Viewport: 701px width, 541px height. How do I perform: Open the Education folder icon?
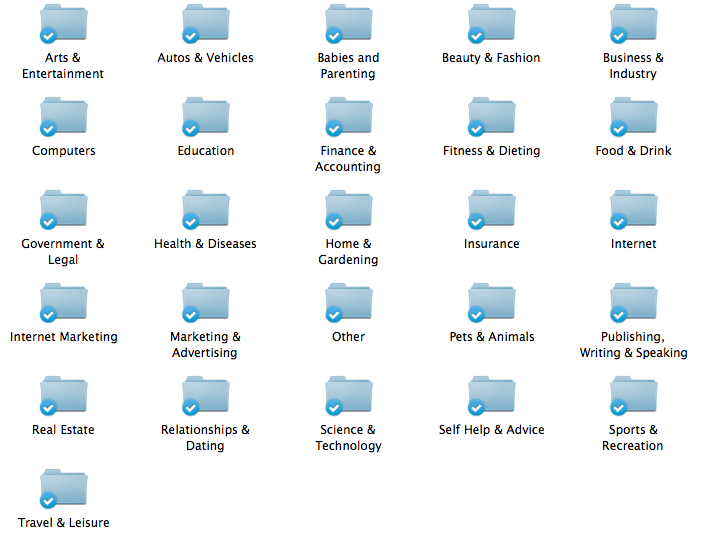pos(206,117)
